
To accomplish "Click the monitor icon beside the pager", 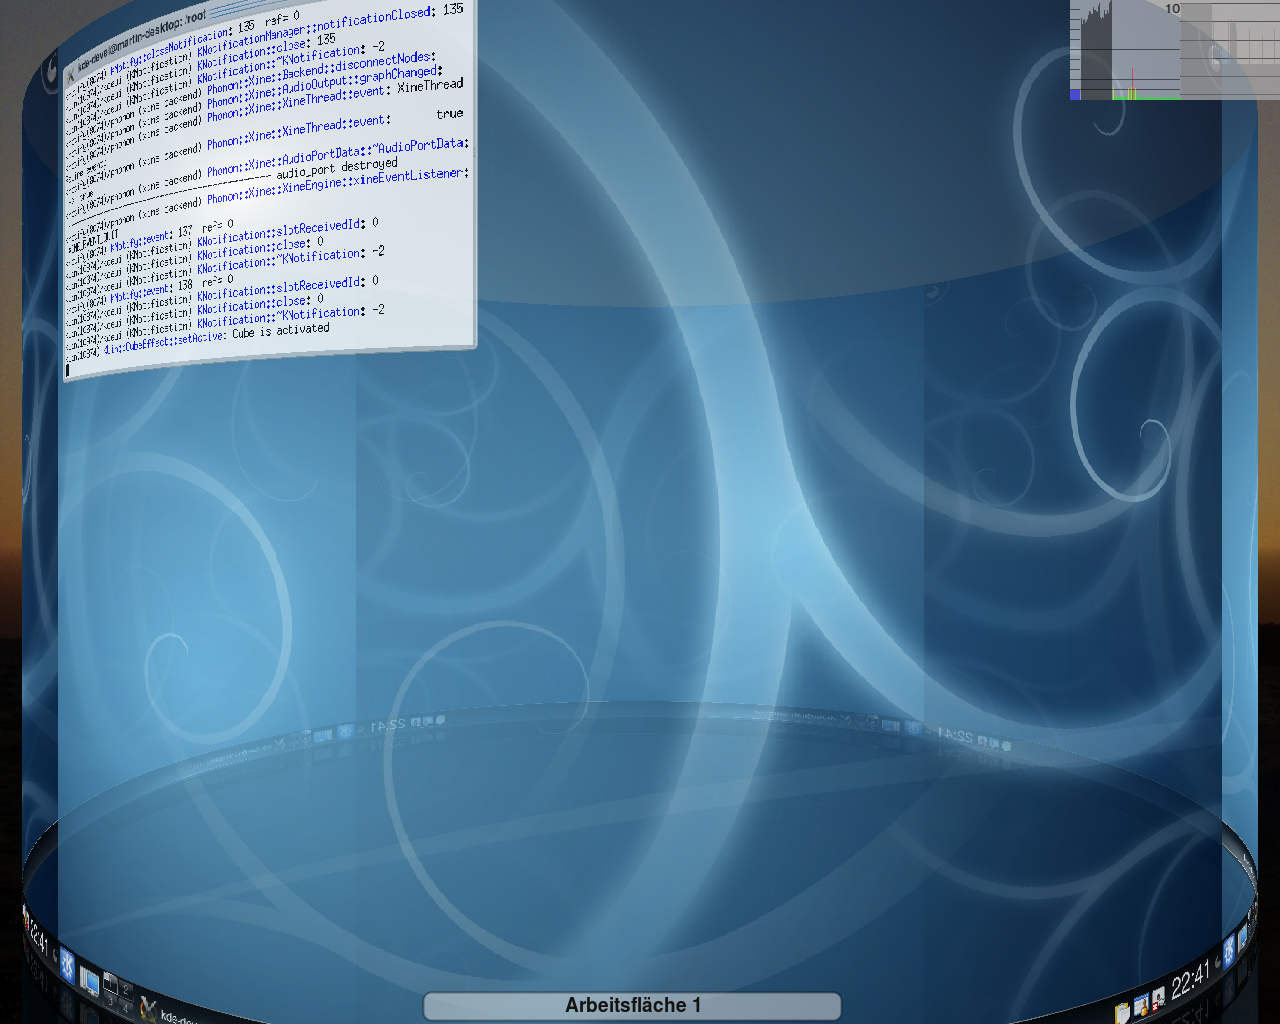I will coord(89,981).
